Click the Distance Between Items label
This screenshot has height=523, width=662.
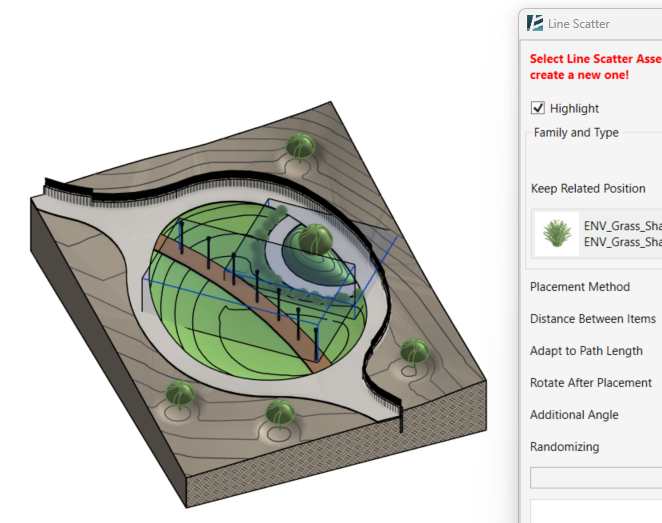point(593,319)
